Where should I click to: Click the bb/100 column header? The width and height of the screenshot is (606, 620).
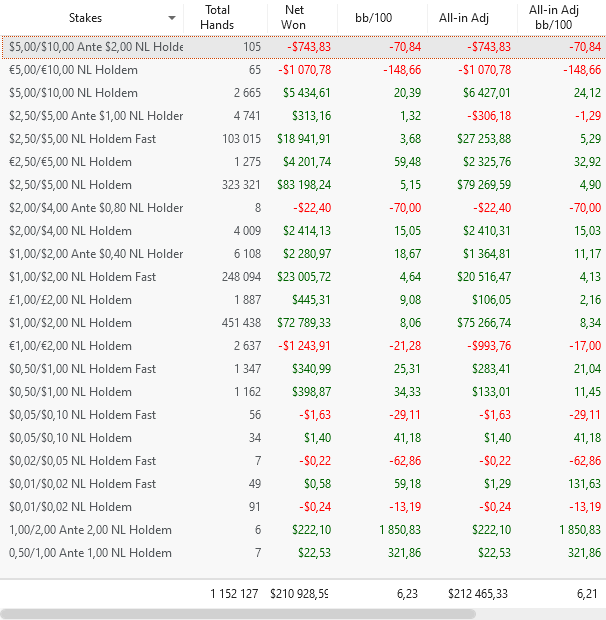click(x=370, y=18)
